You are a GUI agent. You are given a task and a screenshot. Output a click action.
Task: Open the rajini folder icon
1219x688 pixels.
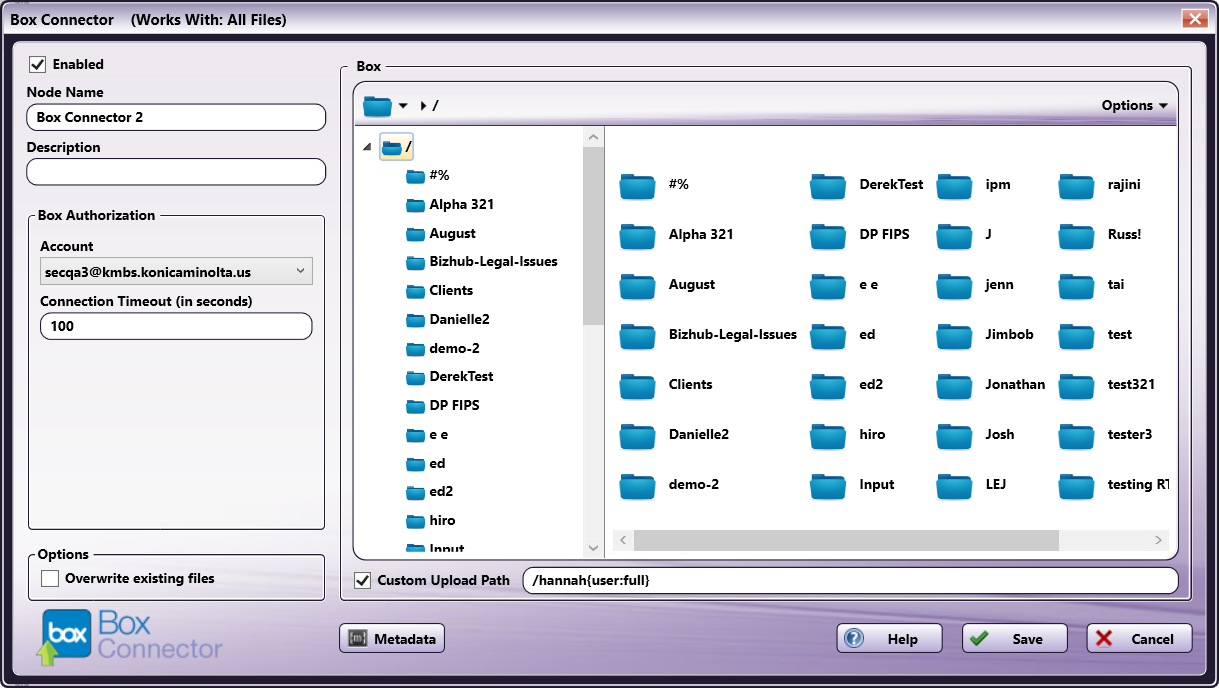(1076, 185)
